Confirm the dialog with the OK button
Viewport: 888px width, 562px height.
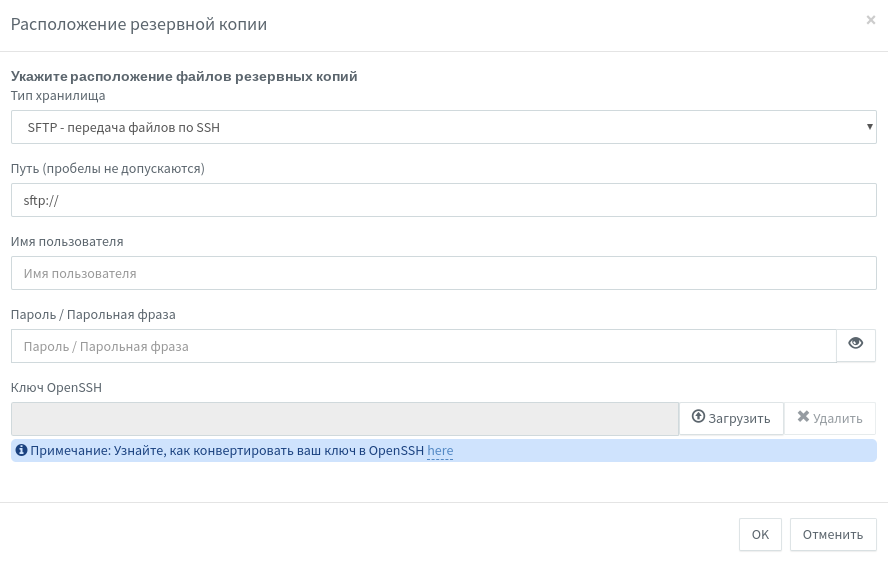coord(760,534)
